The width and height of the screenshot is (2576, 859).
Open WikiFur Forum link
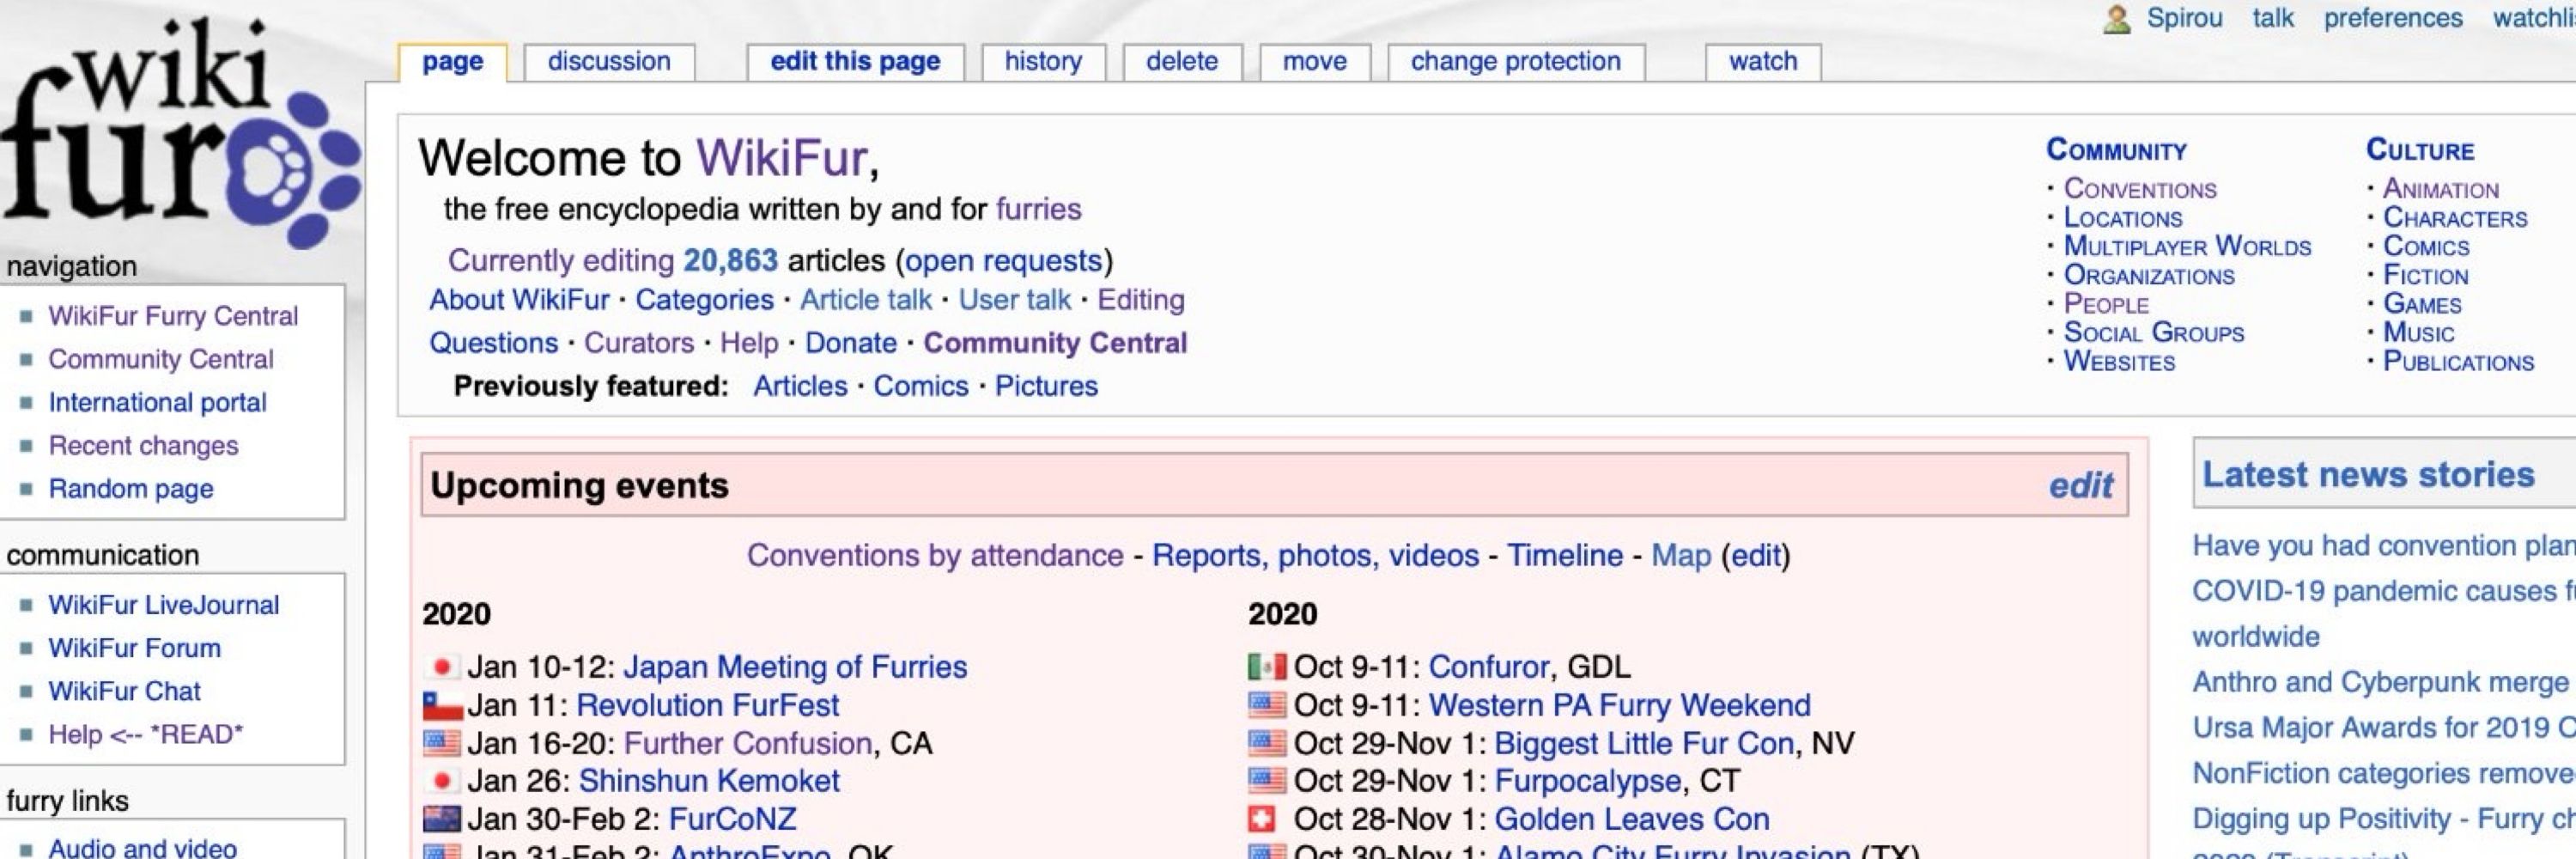tap(134, 648)
